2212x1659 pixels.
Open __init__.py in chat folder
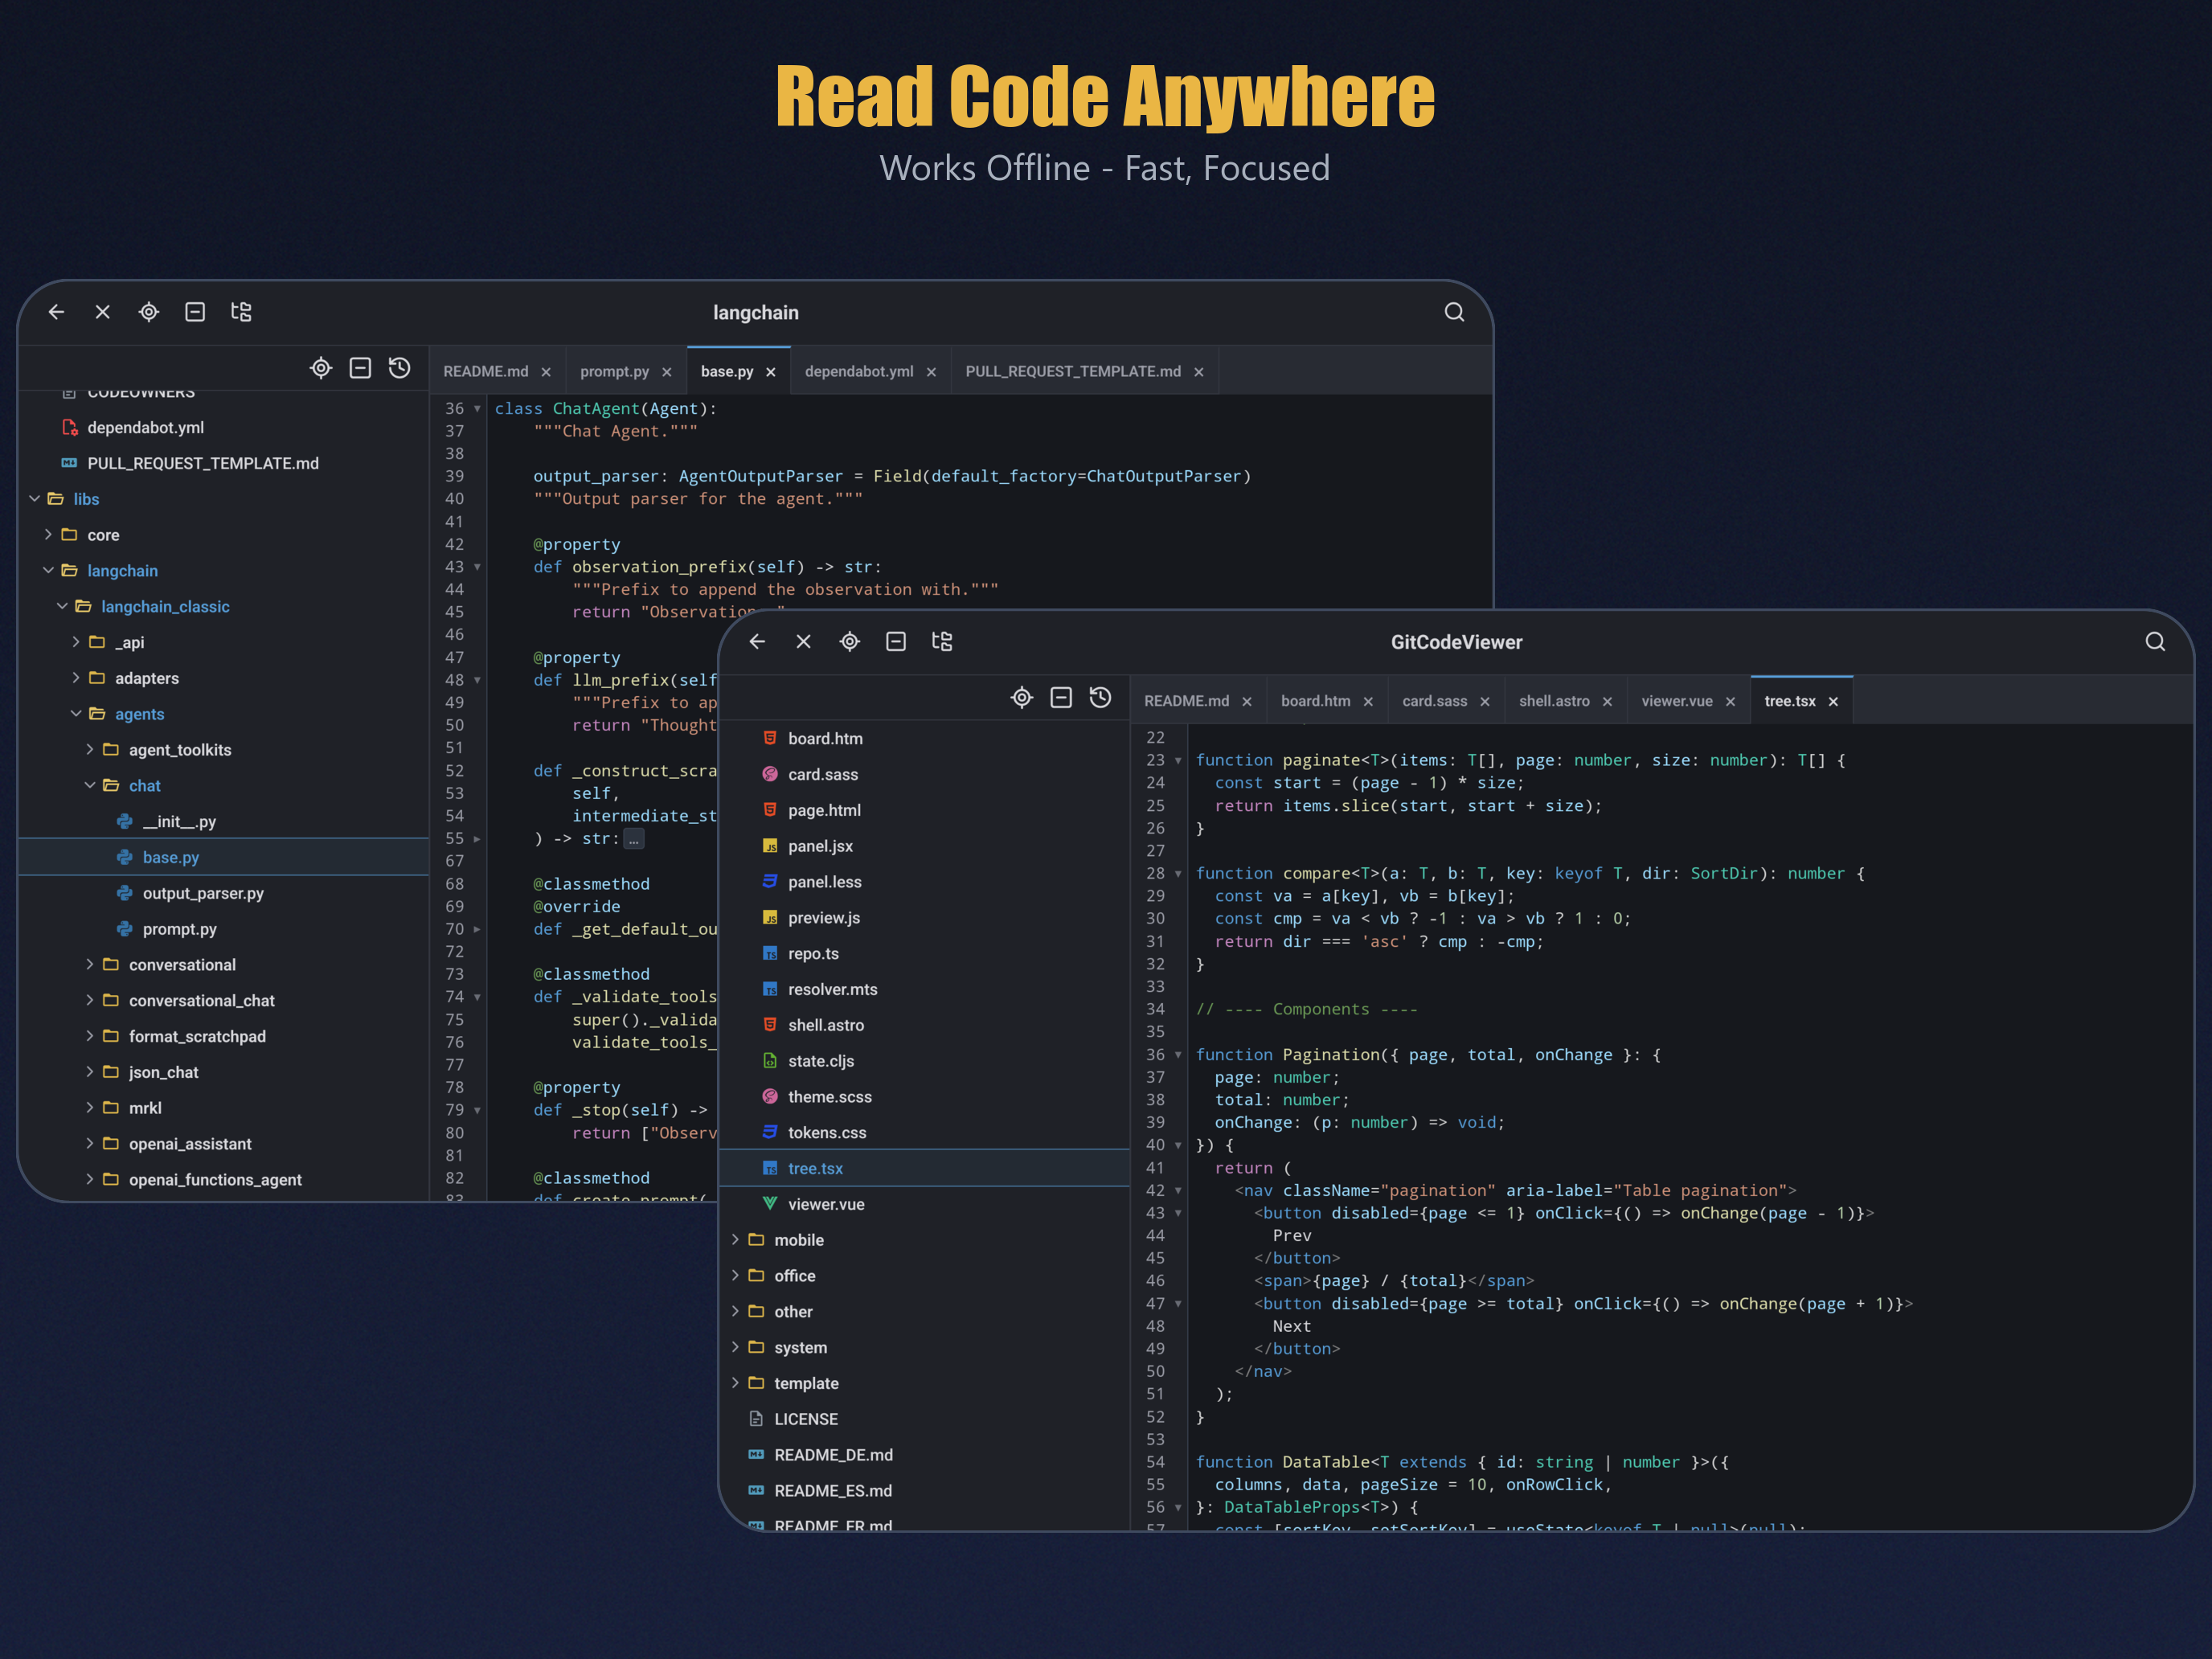tap(224, 821)
